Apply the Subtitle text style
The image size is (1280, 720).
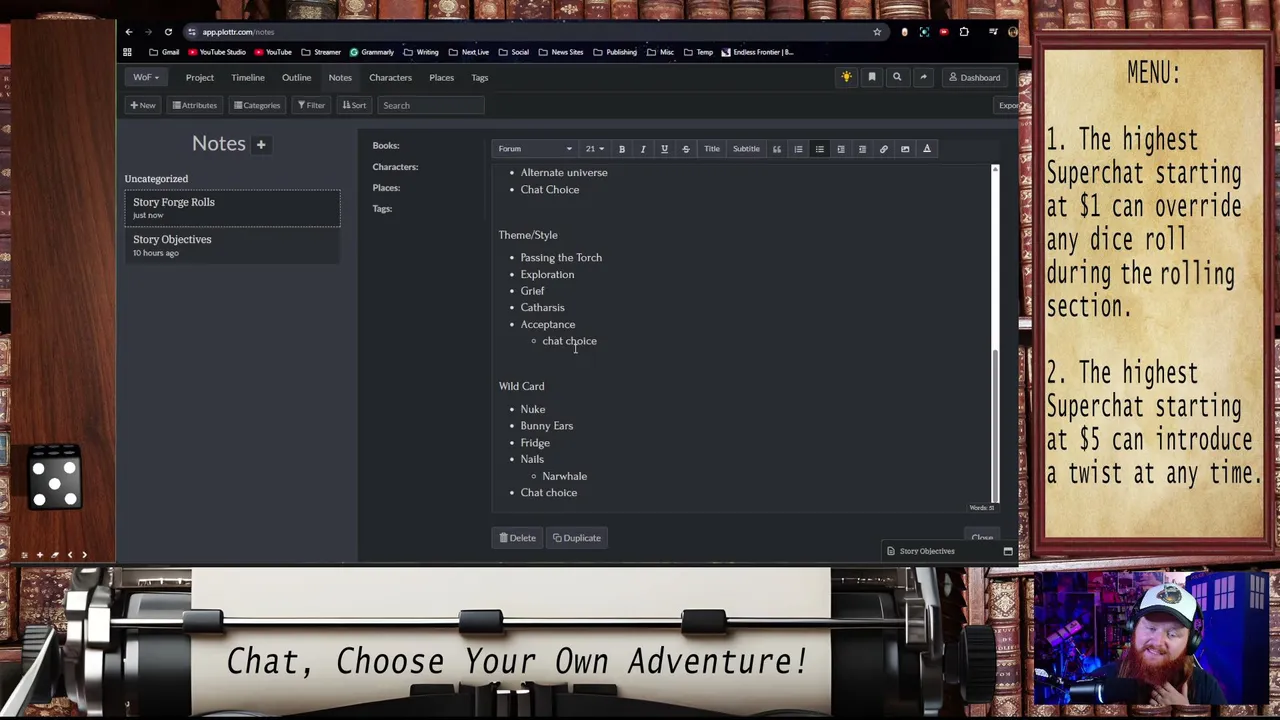click(x=746, y=149)
